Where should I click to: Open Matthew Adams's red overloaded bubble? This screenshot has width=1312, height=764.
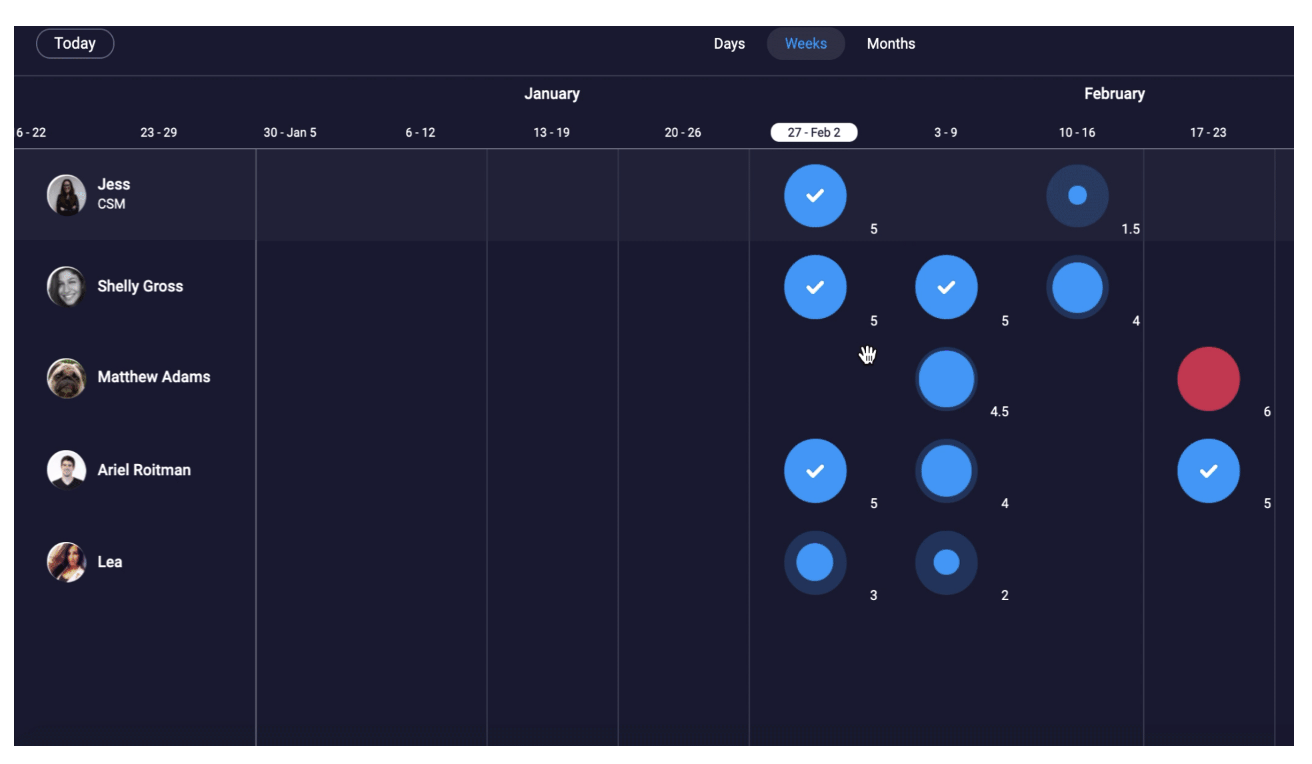pos(1208,379)
